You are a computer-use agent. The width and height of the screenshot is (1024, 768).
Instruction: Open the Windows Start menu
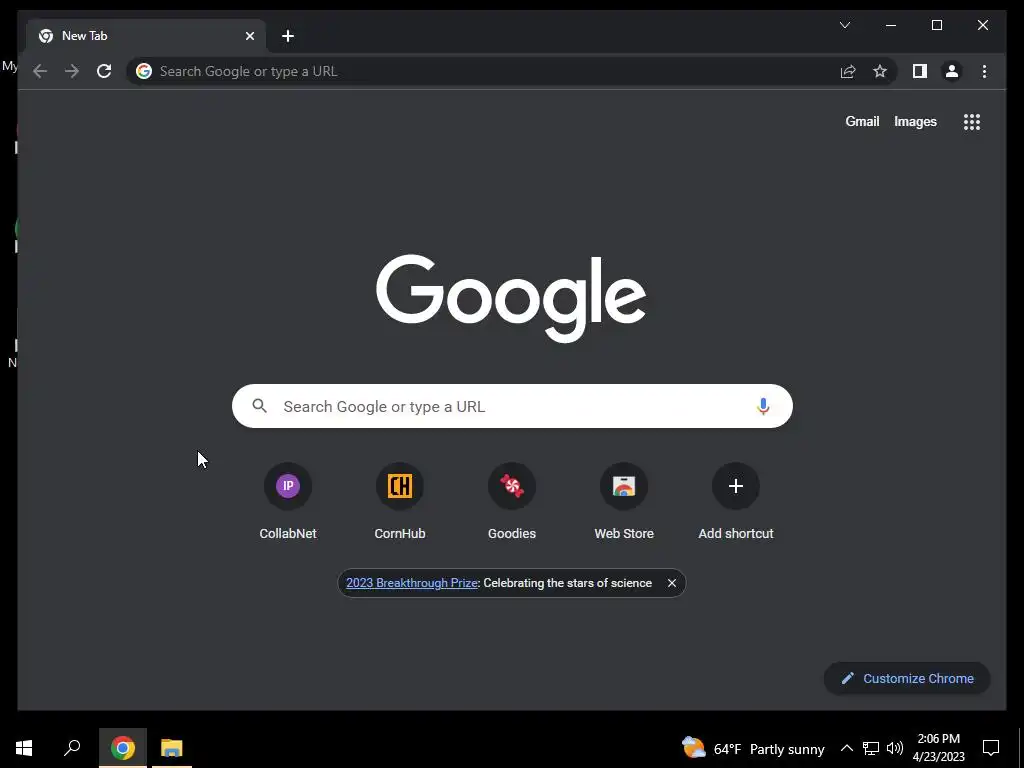[x=24, y=748]
